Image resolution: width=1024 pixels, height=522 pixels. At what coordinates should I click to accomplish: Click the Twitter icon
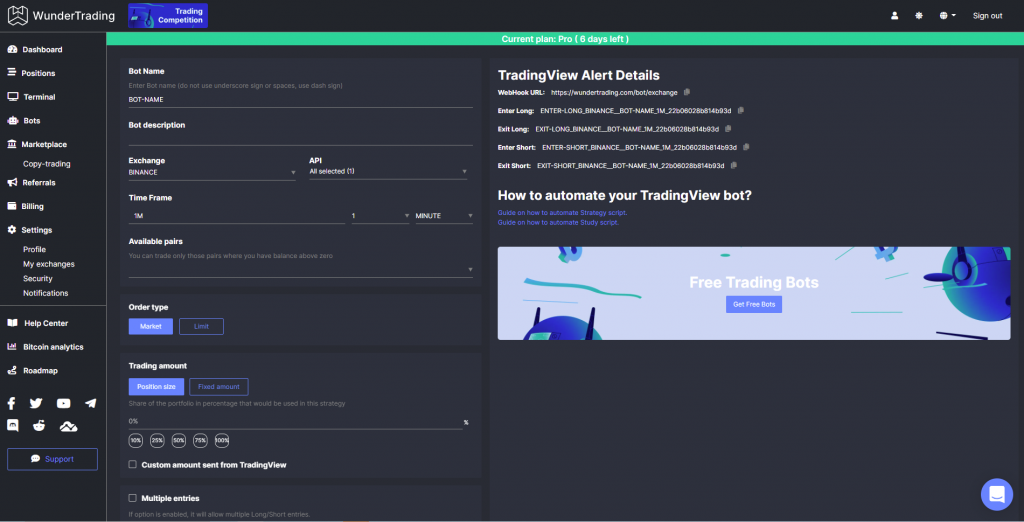(x=36, y=403)
